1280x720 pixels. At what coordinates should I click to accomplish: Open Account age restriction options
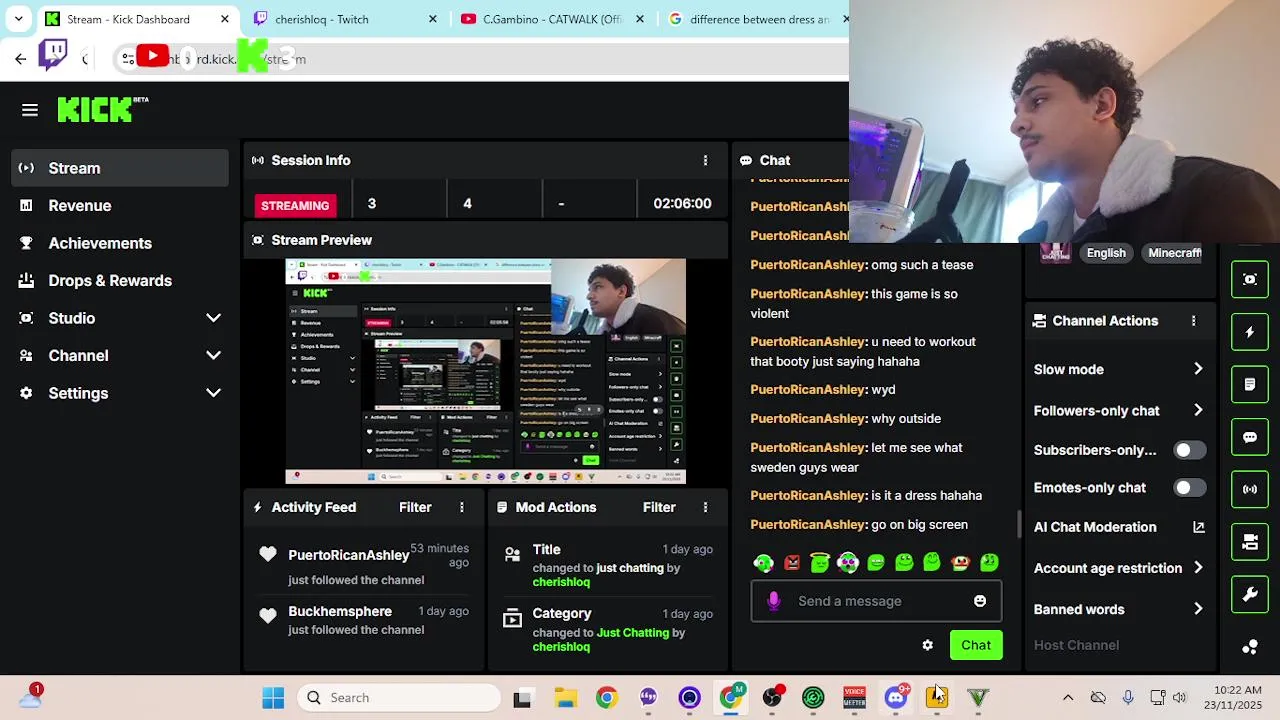click(1119, 568)
